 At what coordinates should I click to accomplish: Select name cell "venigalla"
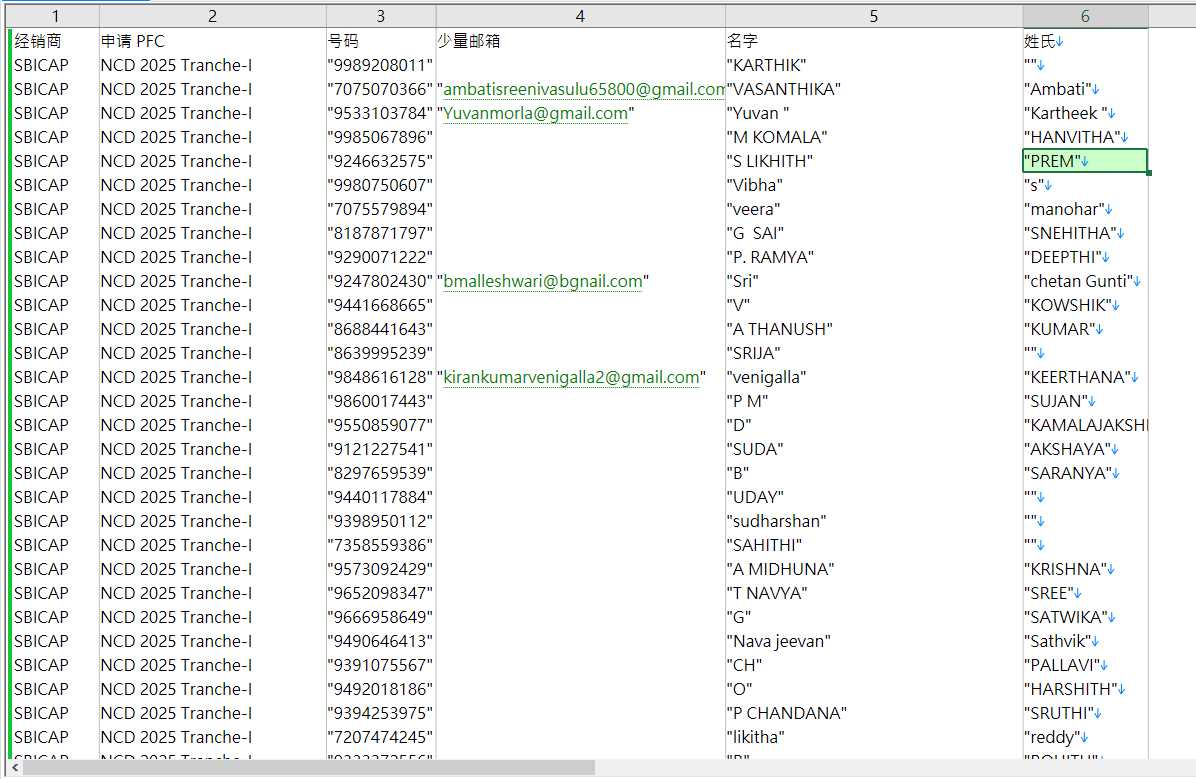873,377
